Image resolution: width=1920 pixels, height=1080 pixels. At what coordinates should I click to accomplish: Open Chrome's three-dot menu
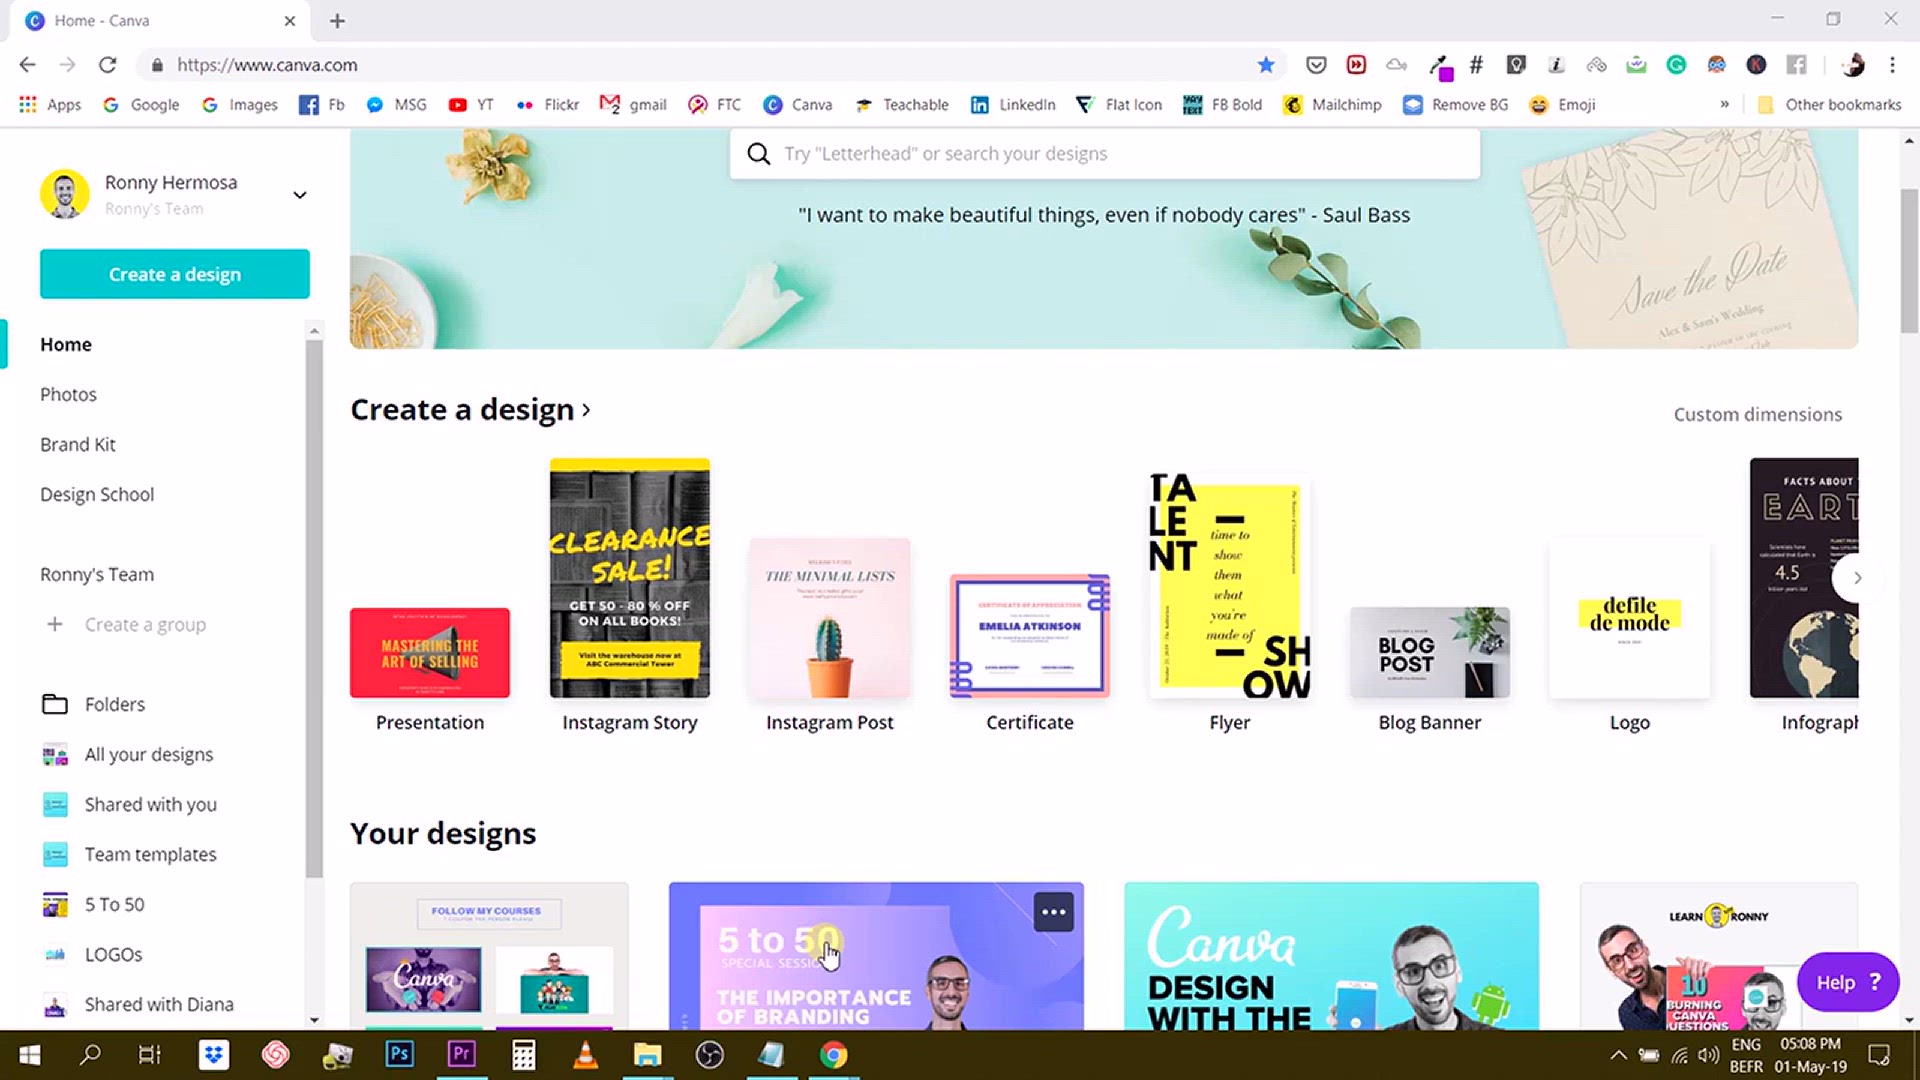1892,65
